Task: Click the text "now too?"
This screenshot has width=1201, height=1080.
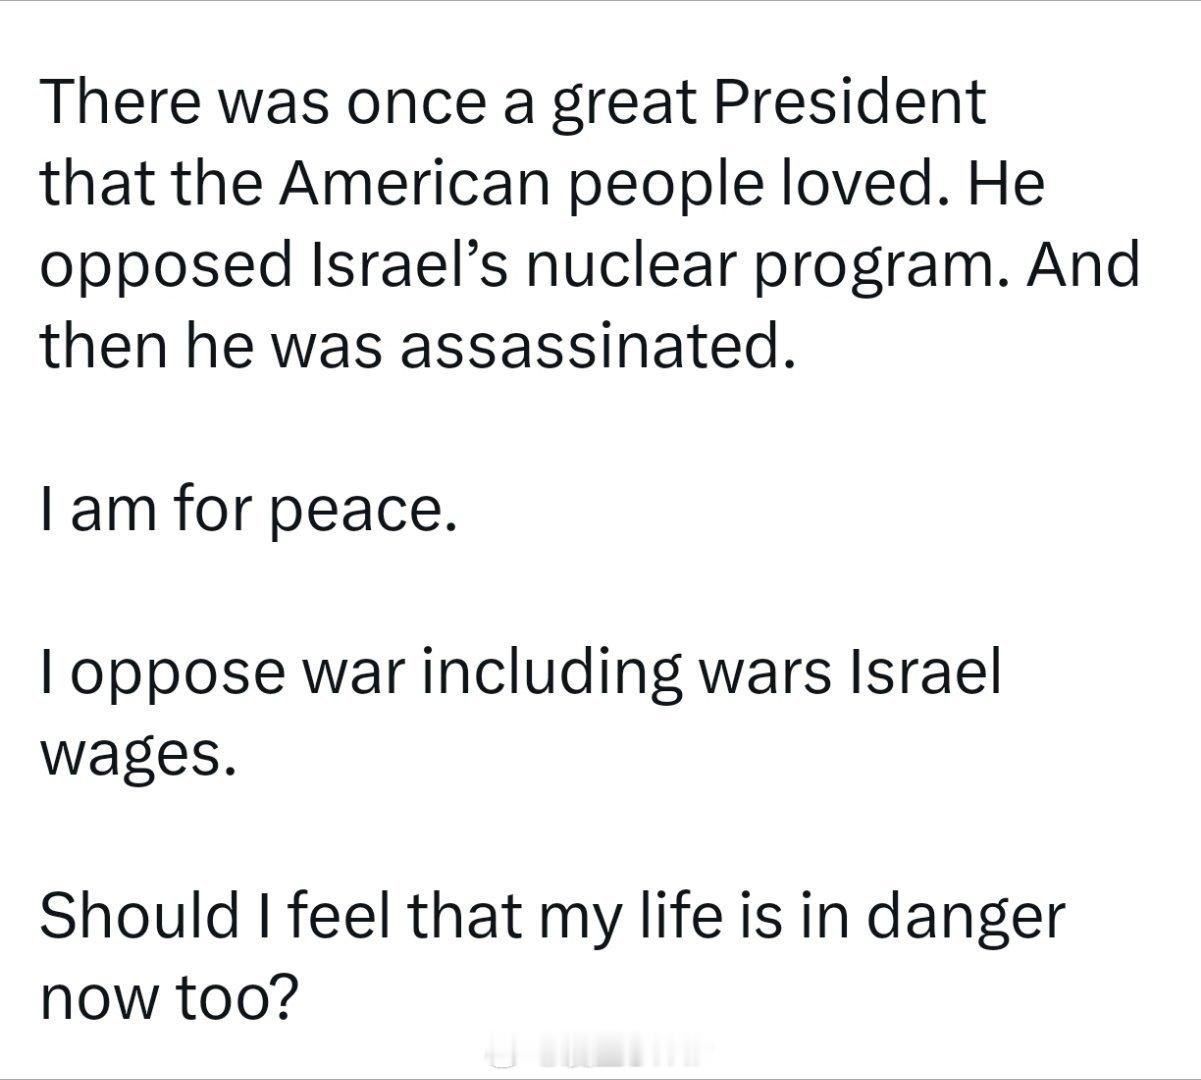Action: 170,1001
